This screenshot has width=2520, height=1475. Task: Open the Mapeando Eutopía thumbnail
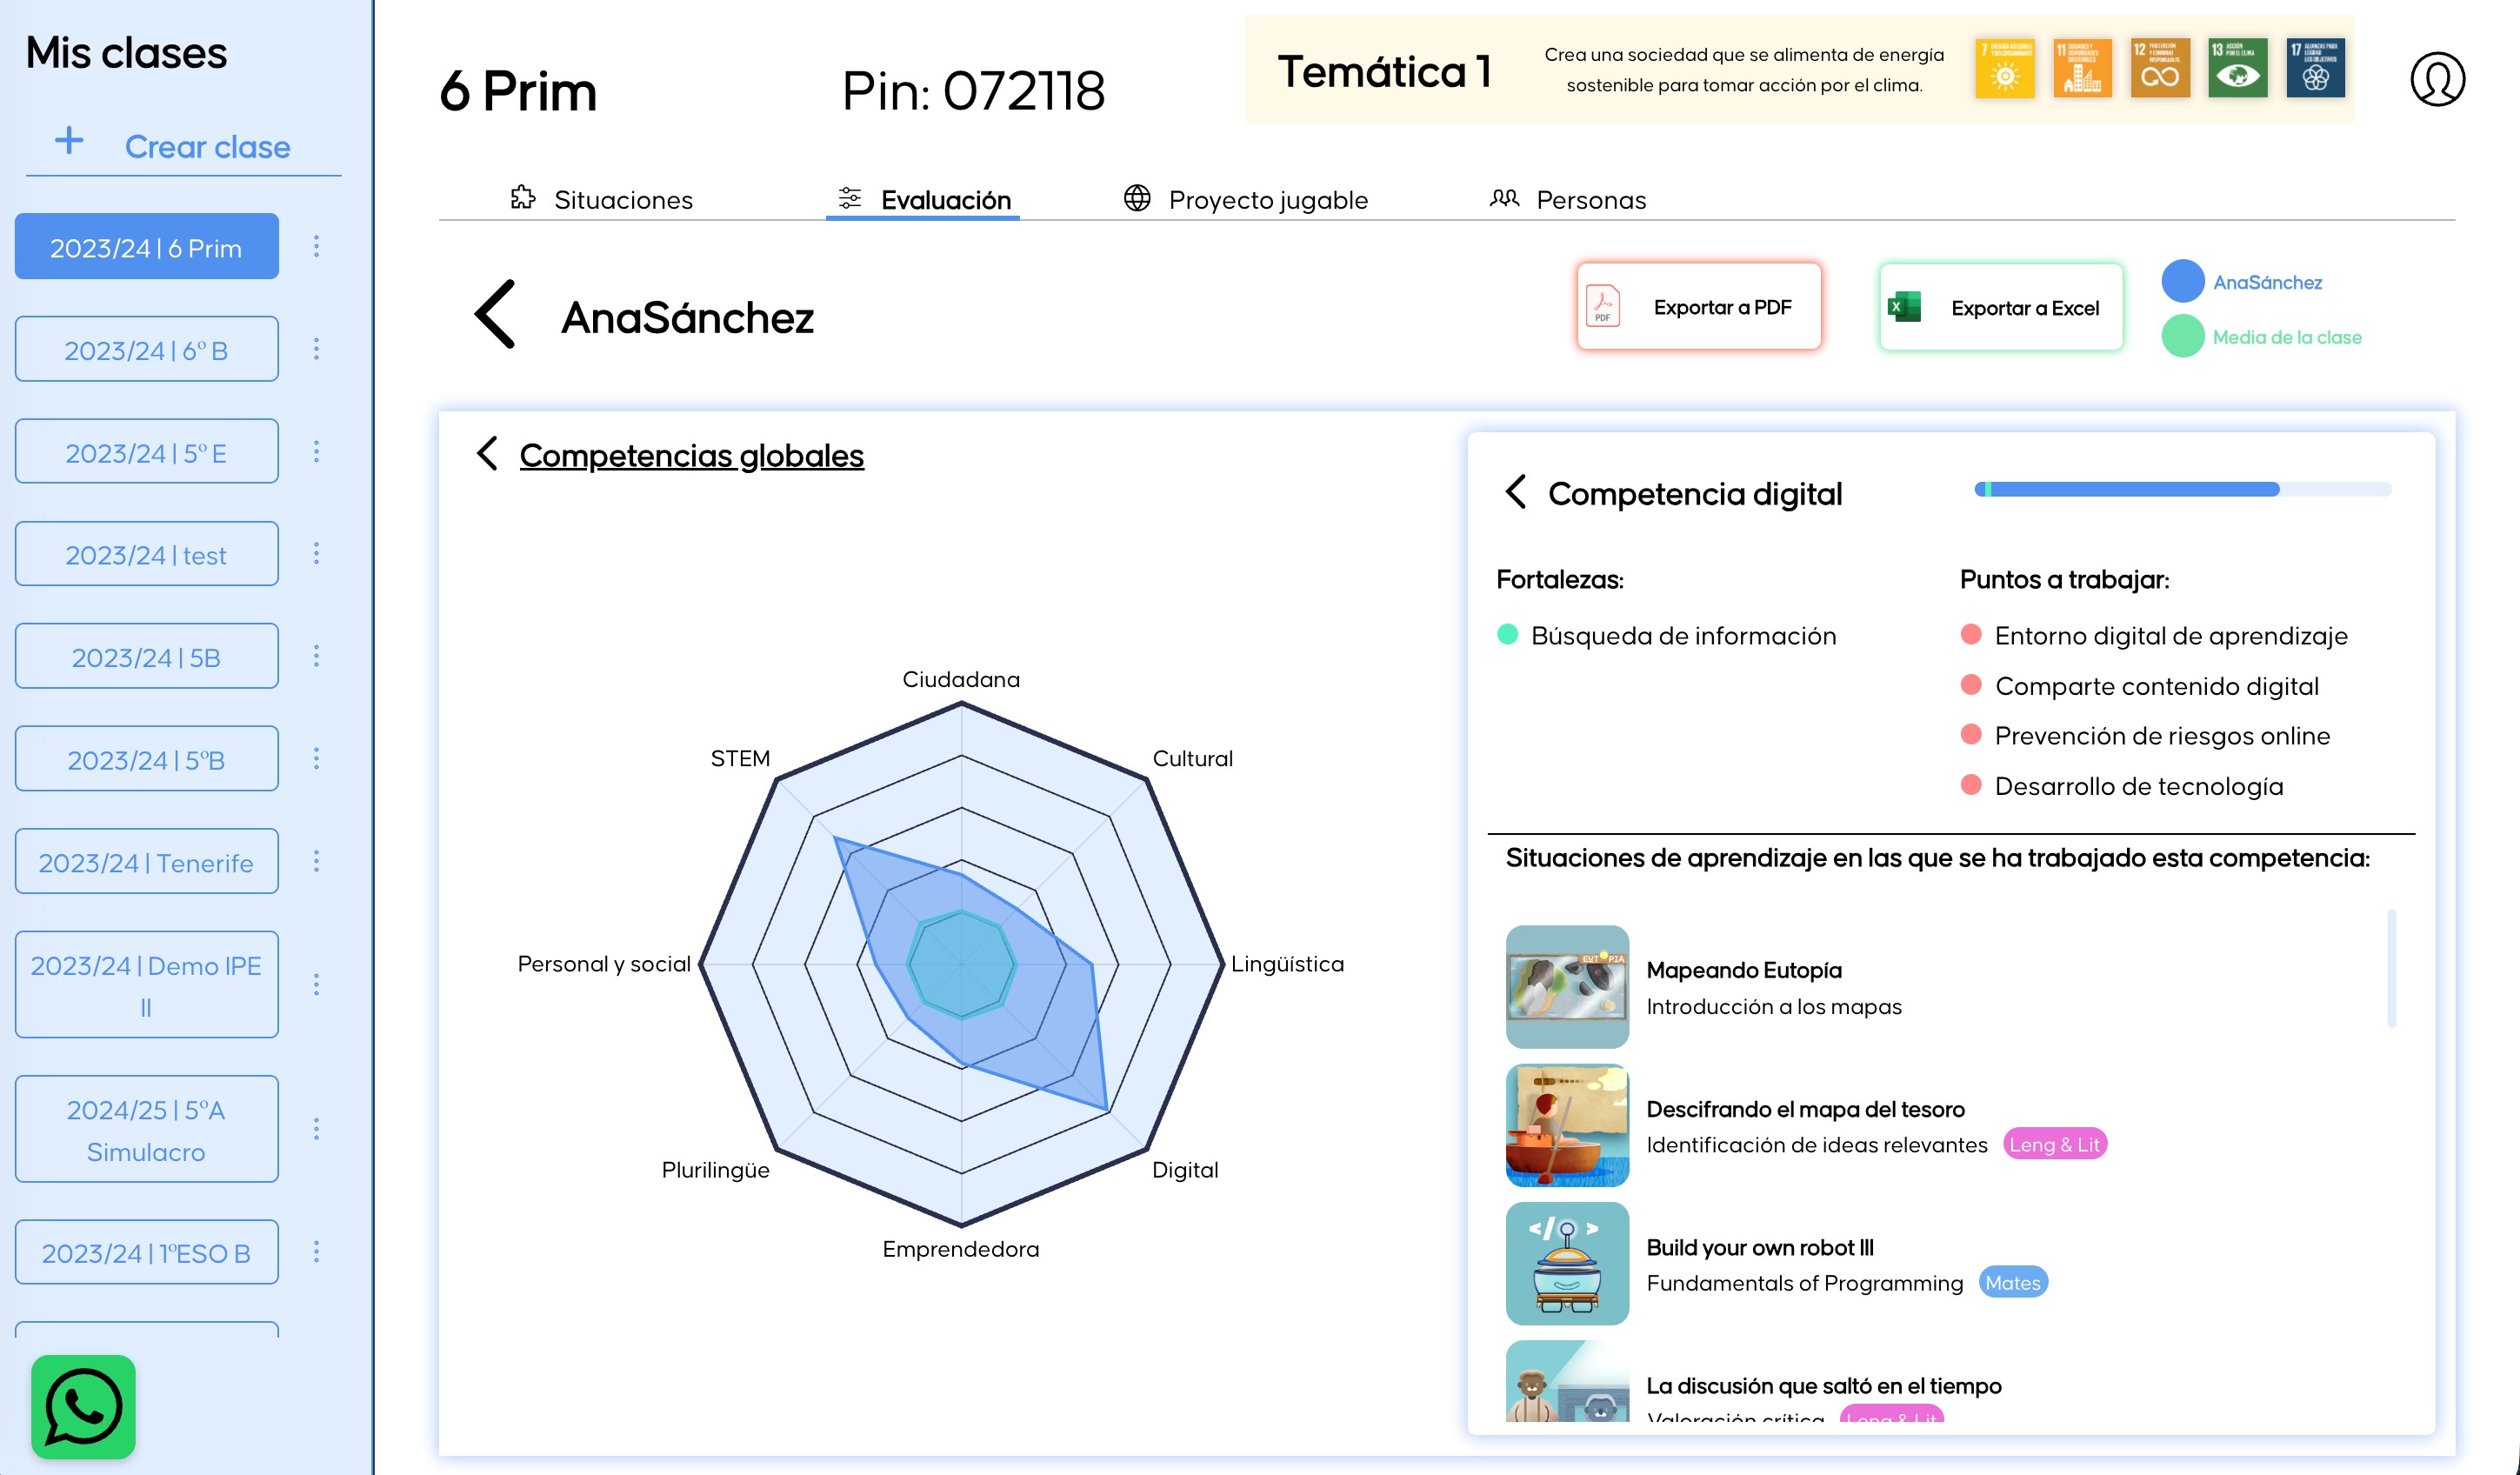pyautogui.click(x=1567, y=986)
